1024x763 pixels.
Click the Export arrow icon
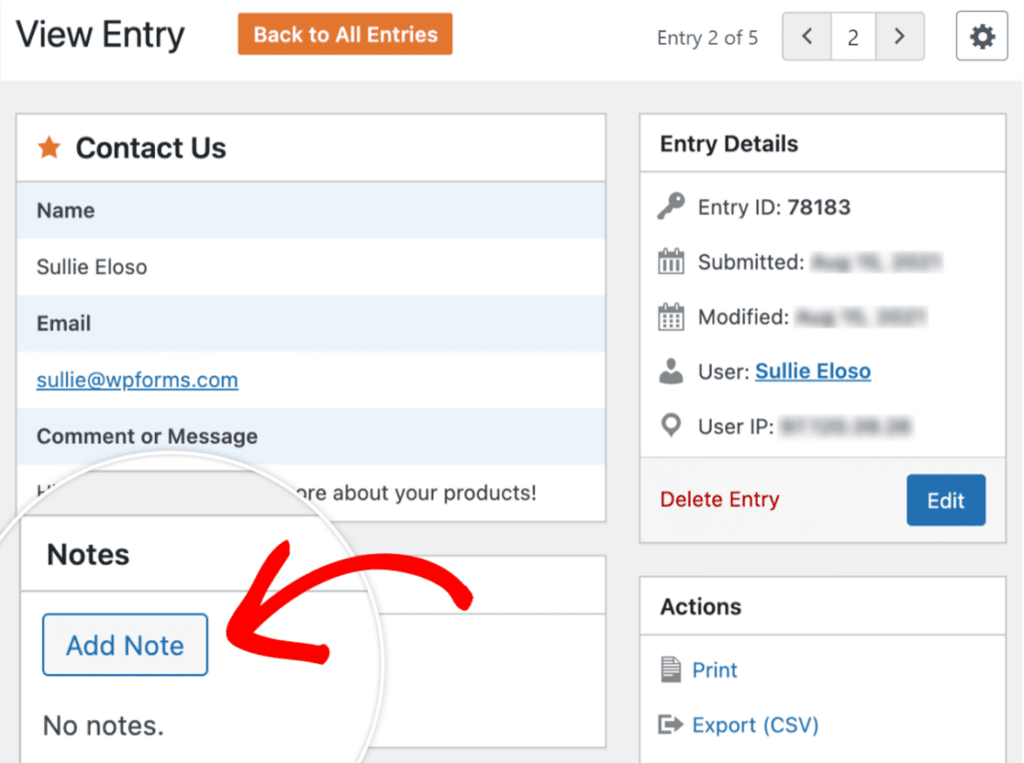coord(671,724)
